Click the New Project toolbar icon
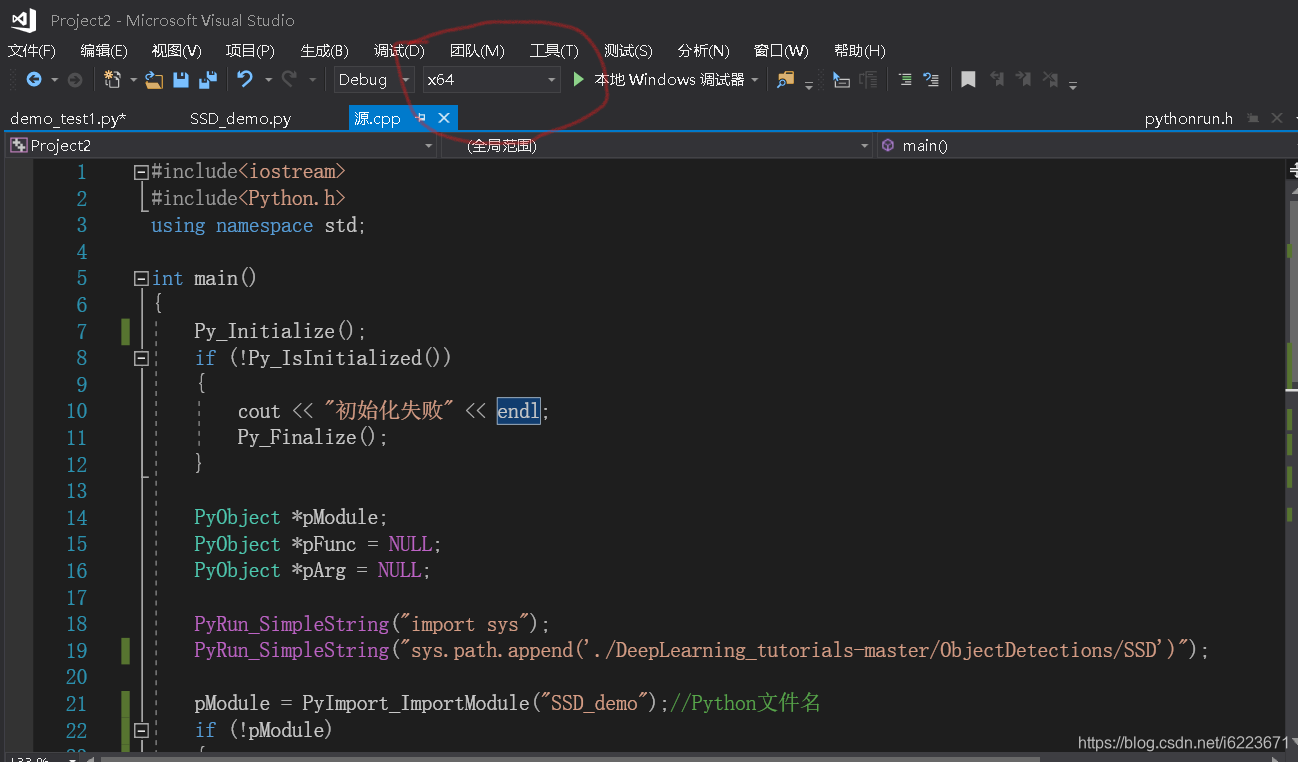The height and width of the screenshot is (762, 1298). click(x=112, y=79)
